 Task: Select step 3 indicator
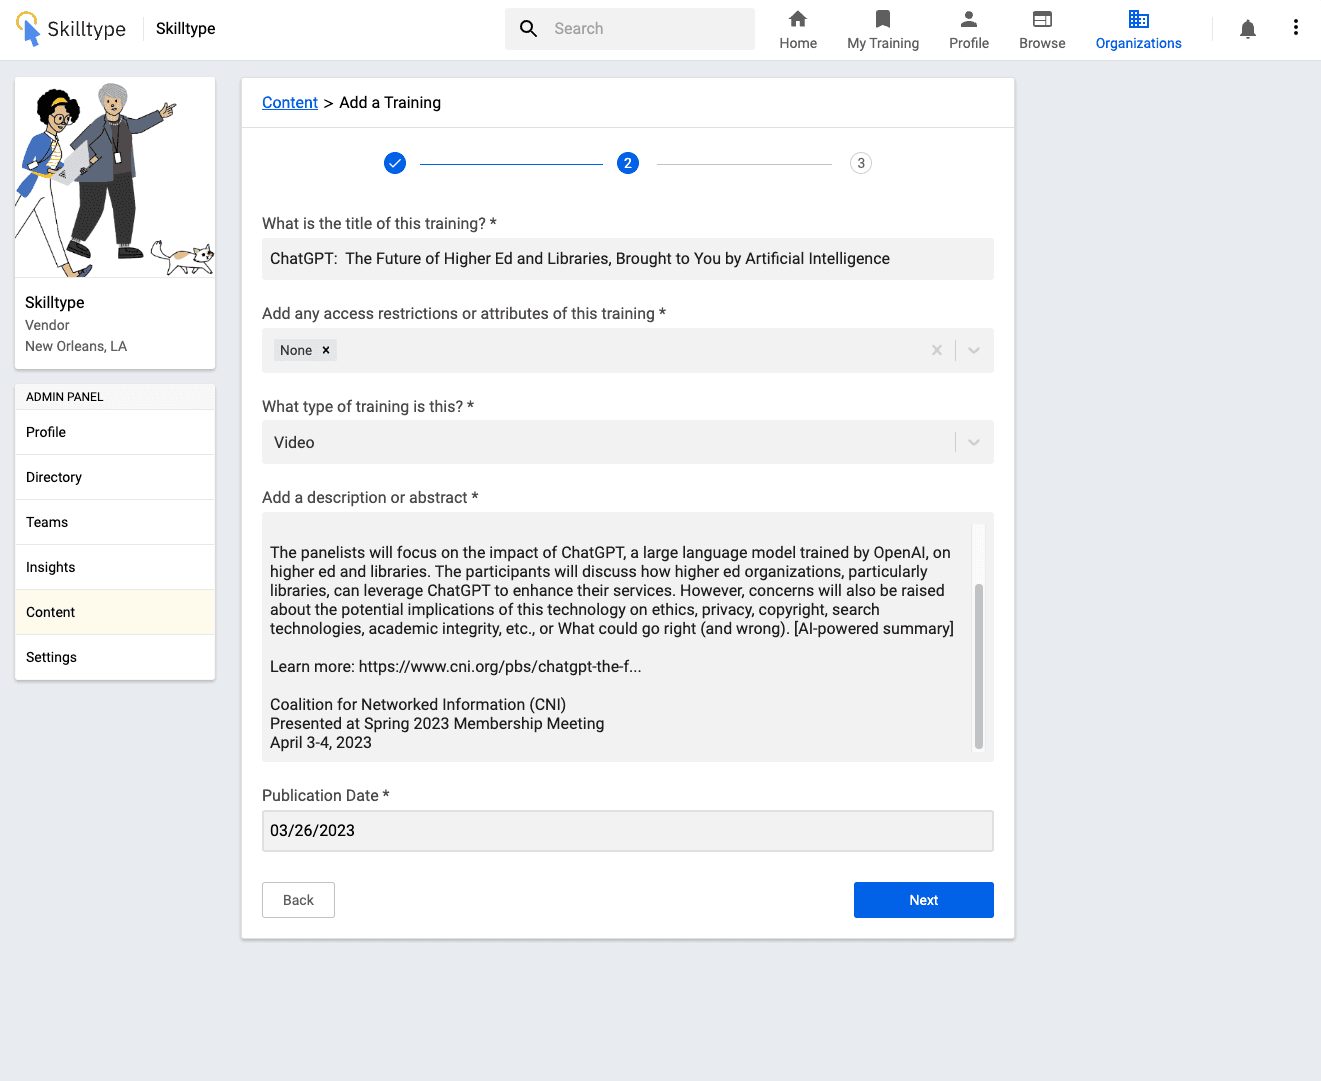pyautogui.click(x=861, y=163)
